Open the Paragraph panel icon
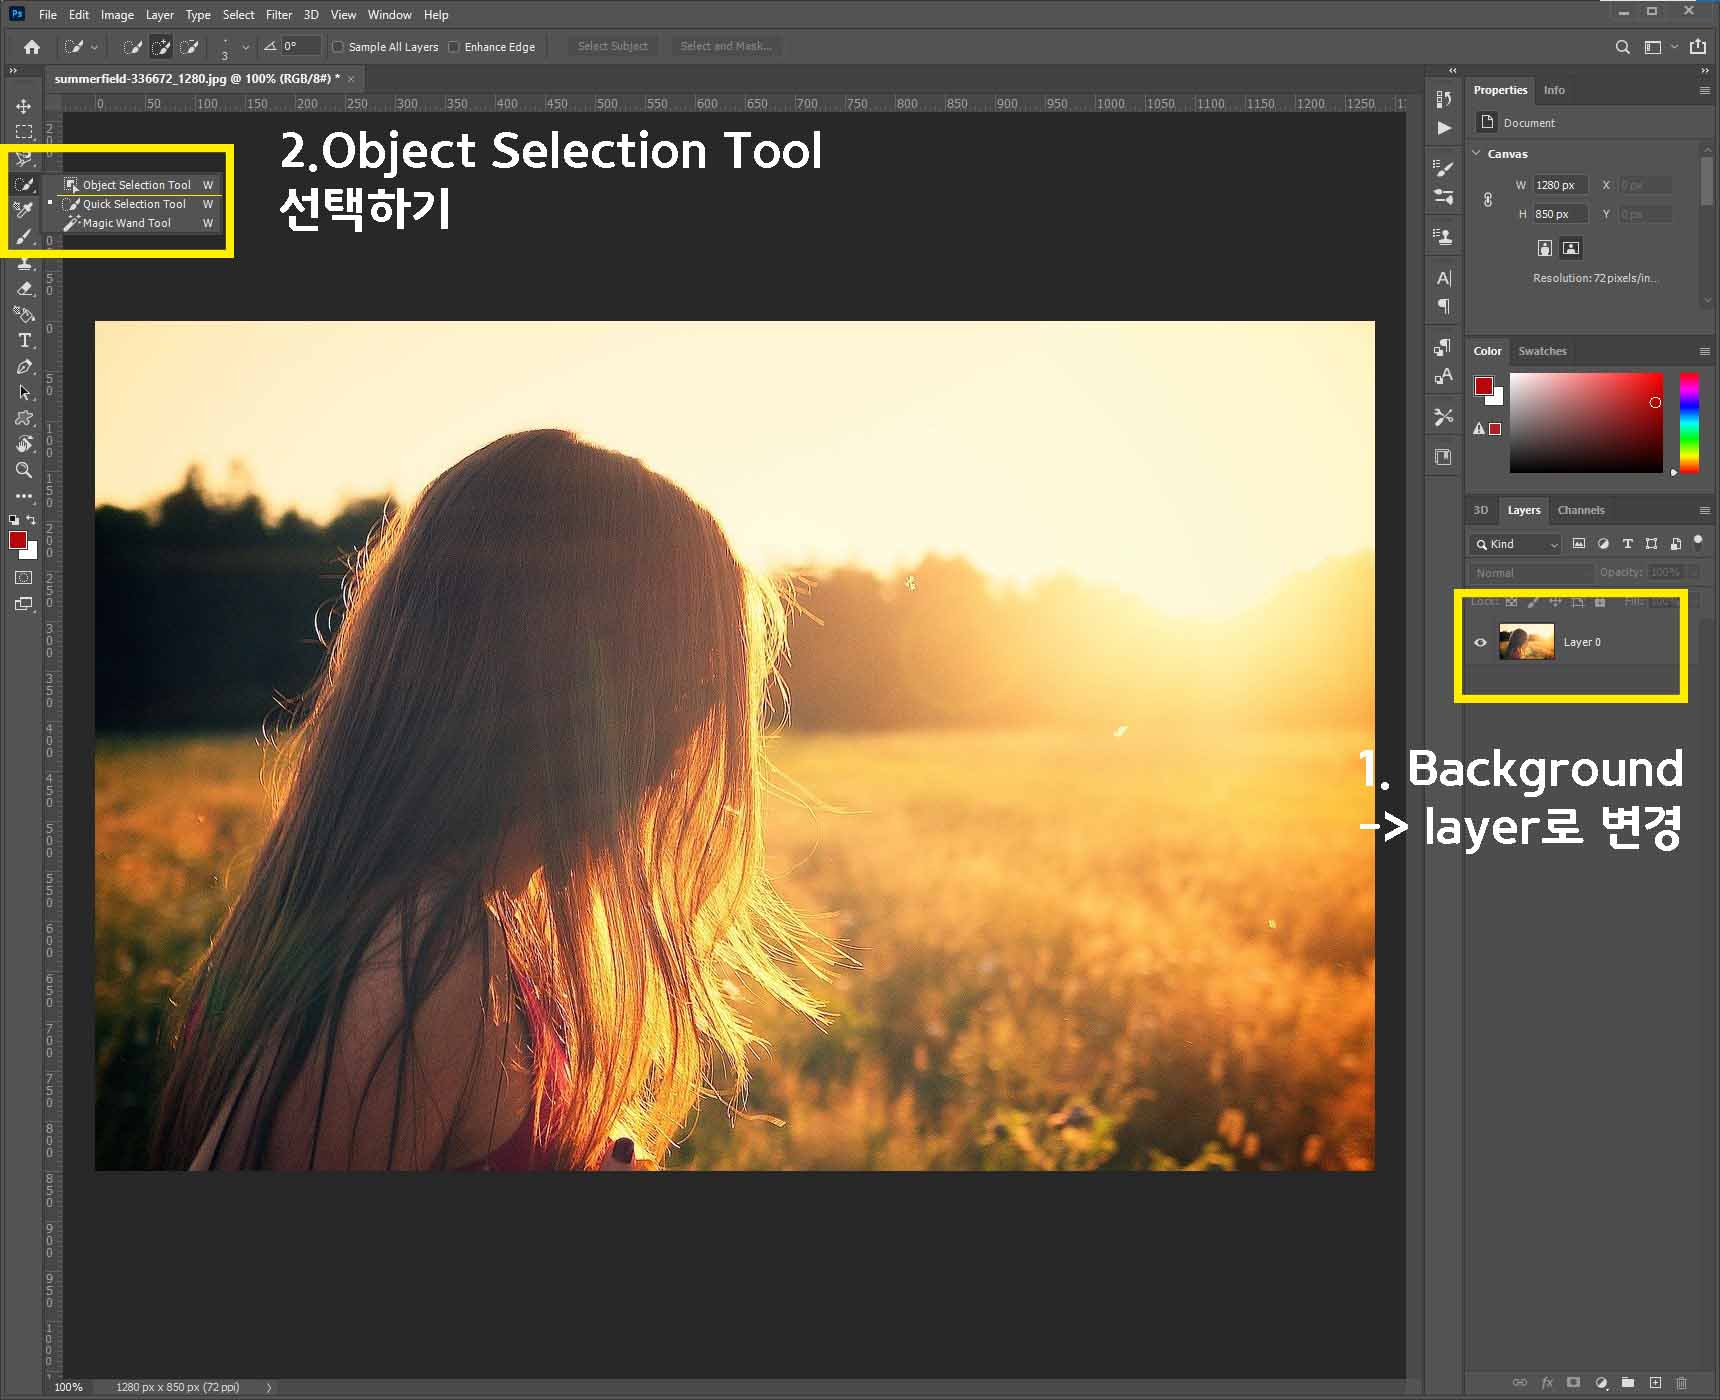Viewport: 1720px width, 1400px height. [1443, 306]
